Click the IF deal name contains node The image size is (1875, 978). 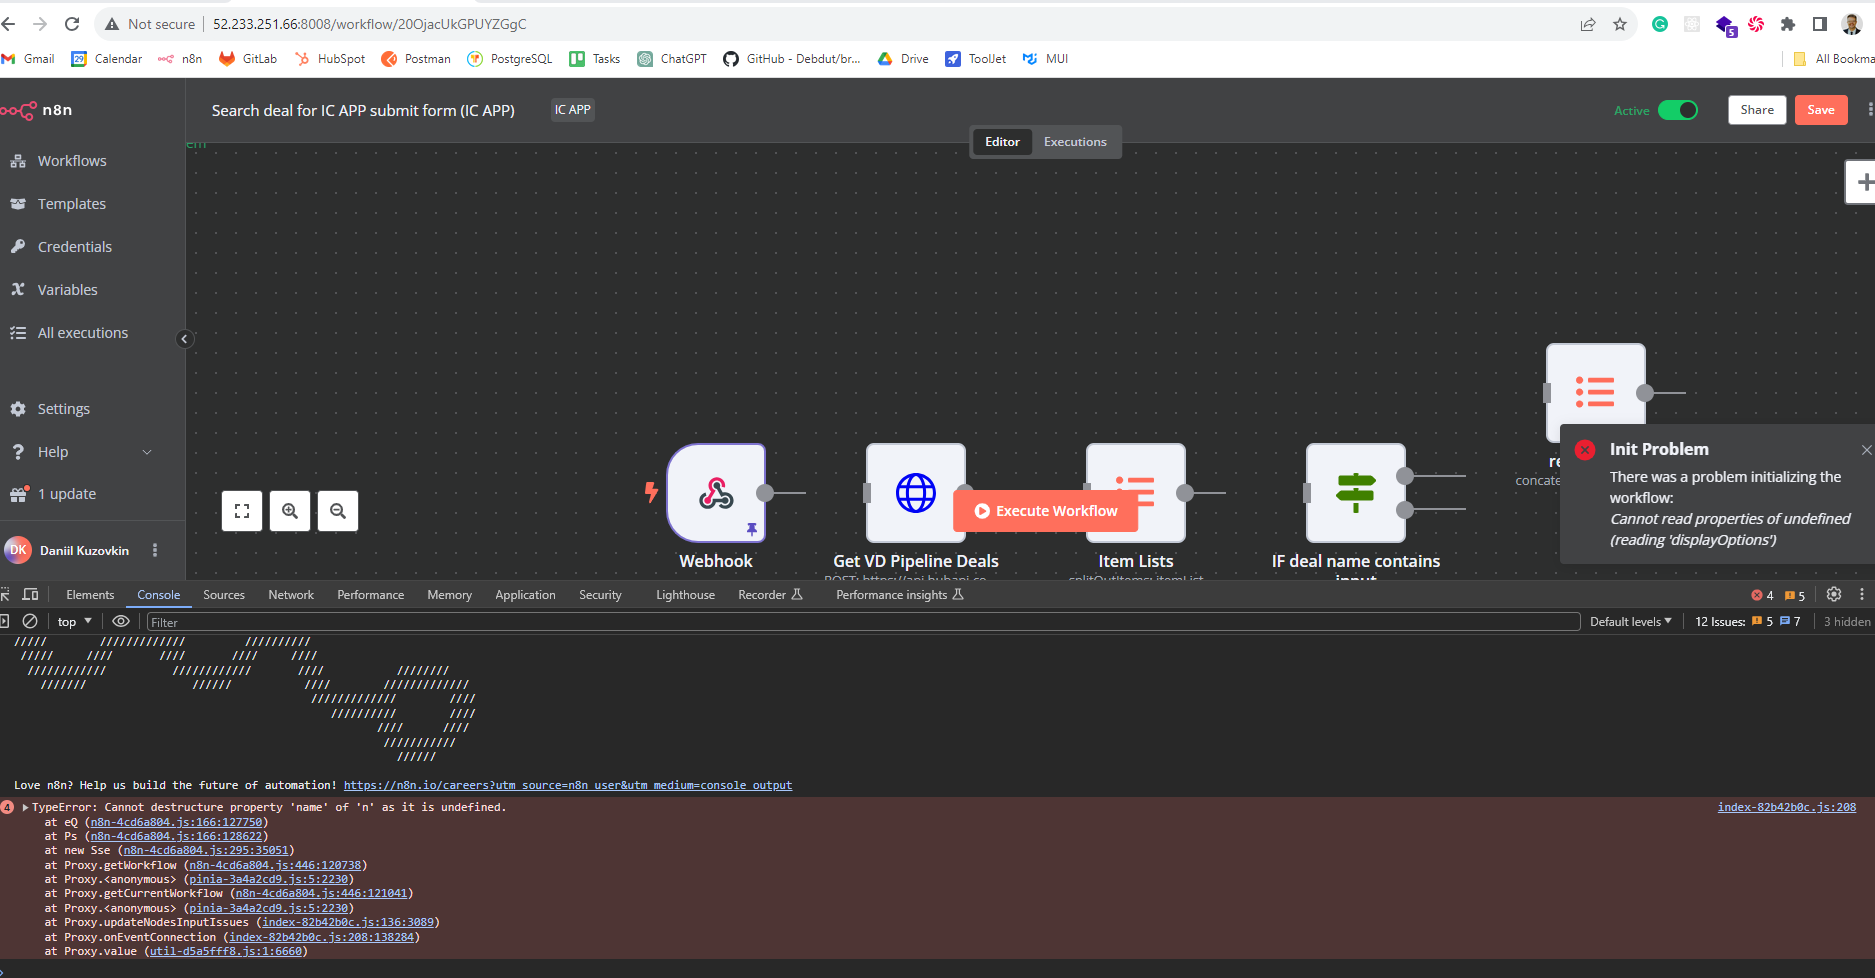1355,493
